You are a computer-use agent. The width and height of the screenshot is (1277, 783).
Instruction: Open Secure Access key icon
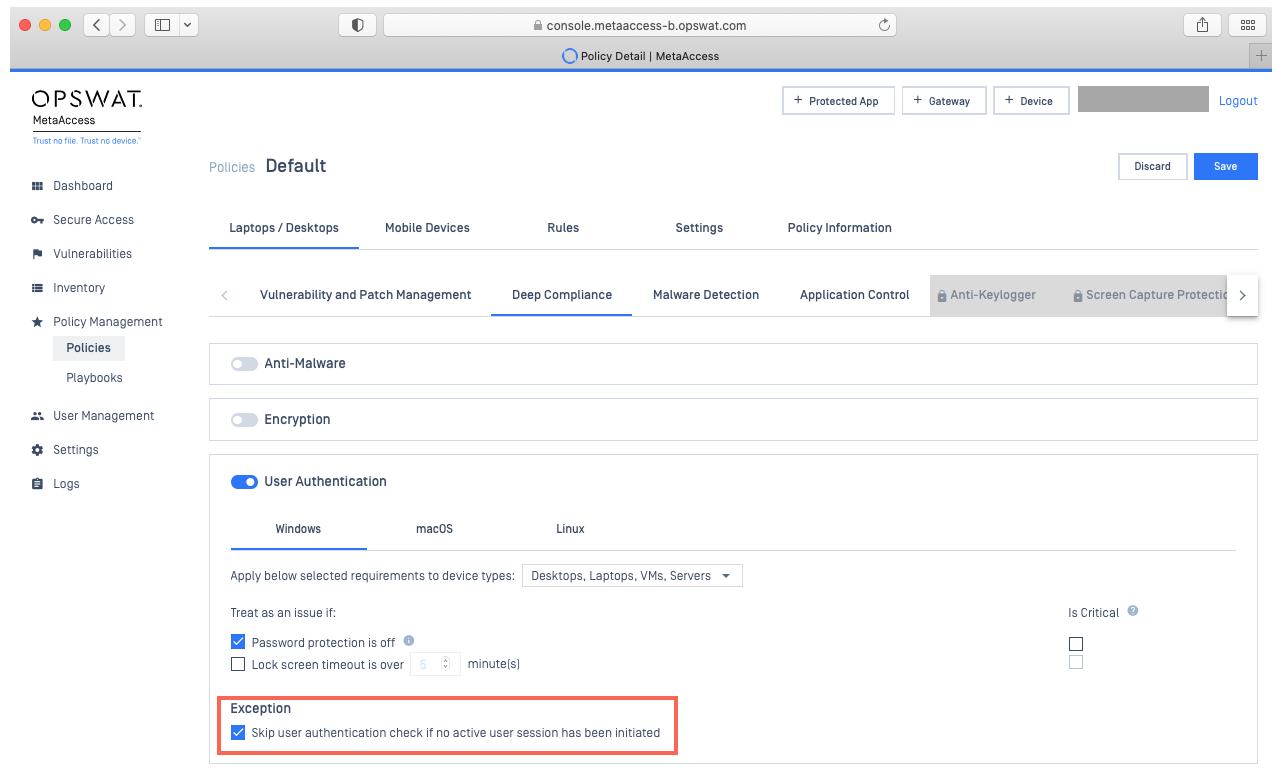pyautogui.click(x=37, y=220)
